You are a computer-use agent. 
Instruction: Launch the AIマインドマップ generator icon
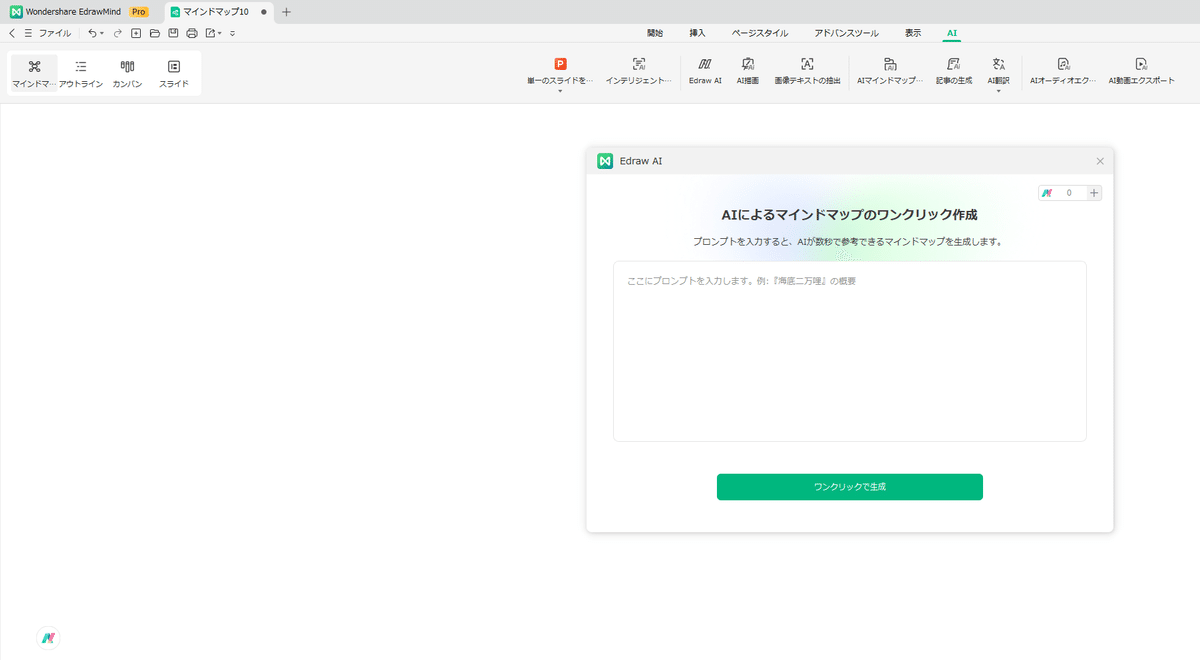click(890, 70)
